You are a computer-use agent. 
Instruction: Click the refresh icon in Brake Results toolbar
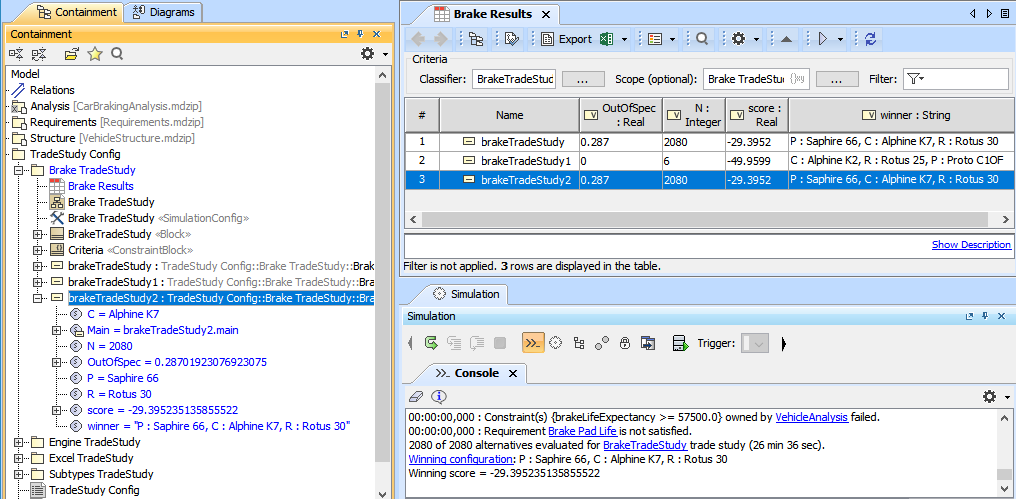click(x=870, y=39)
